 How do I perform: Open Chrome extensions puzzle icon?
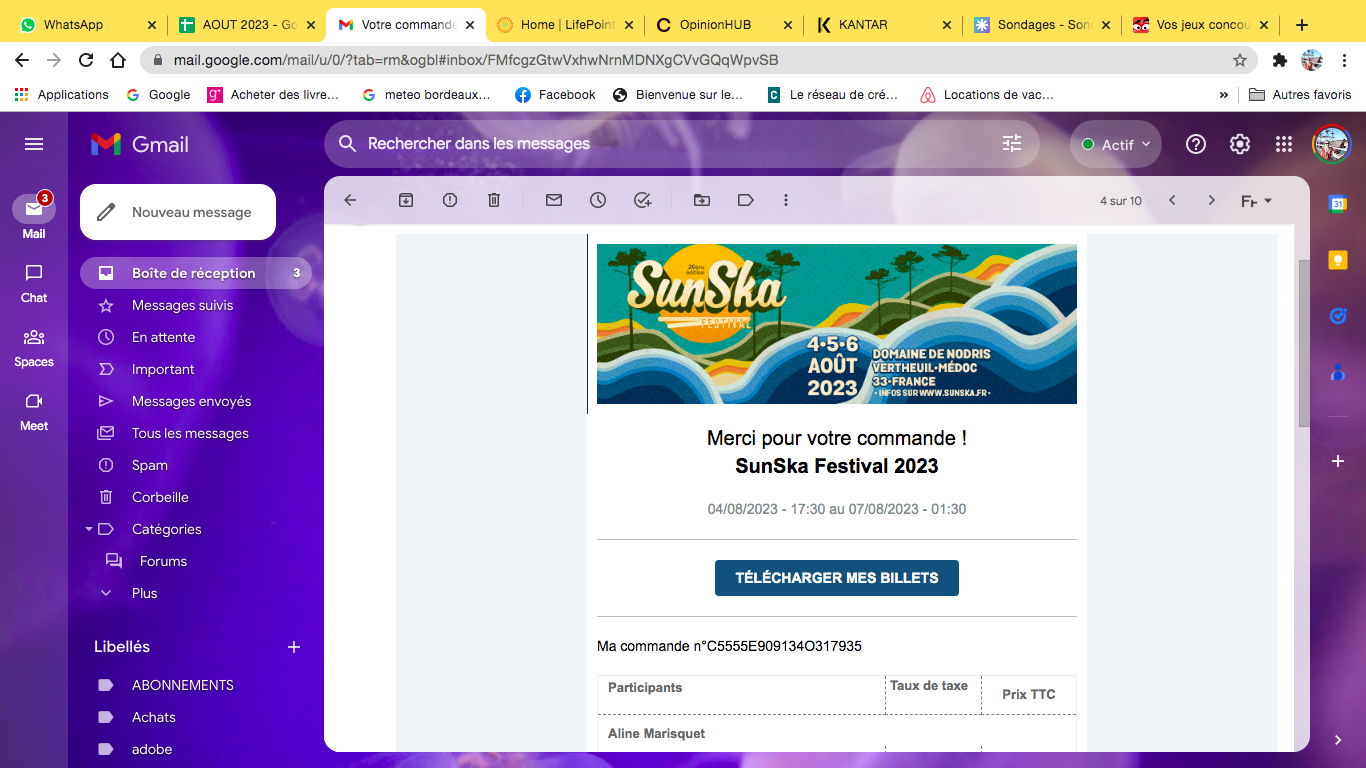[x=1280, y=60]
